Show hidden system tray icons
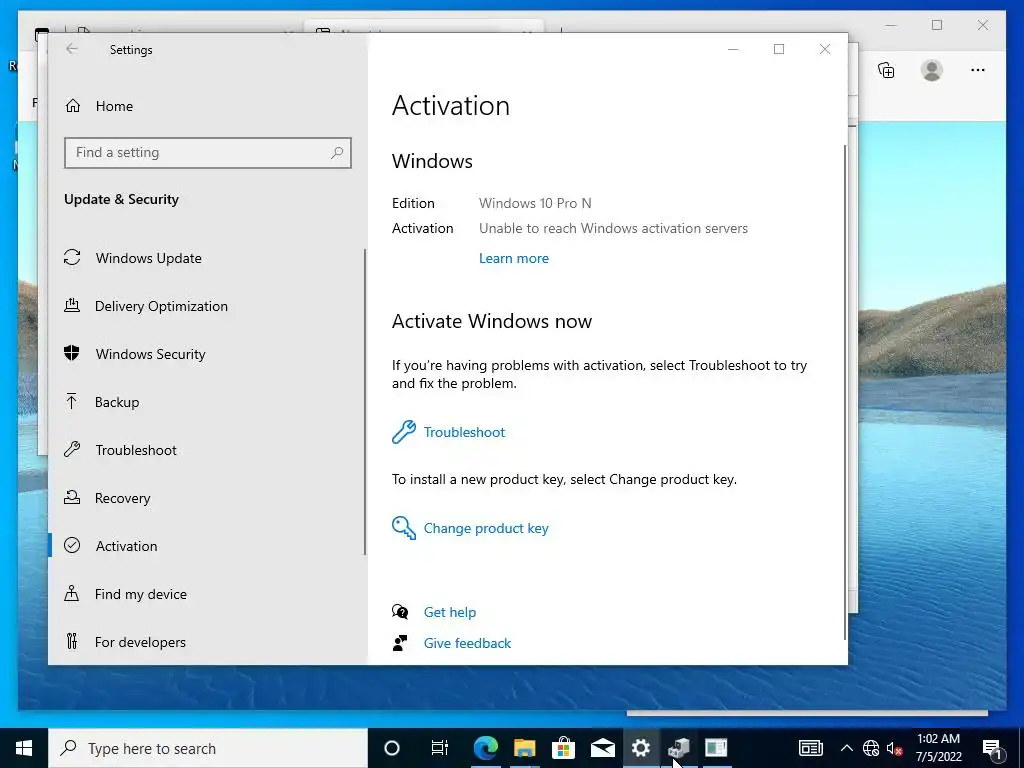This screenshot has height=768, width=1024. tap(846, 748)
